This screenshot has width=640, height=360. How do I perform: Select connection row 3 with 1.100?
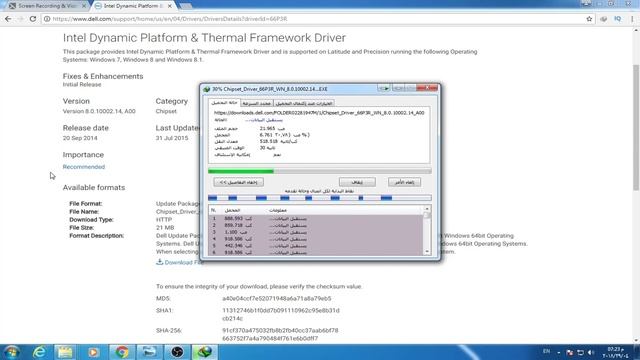(316, 232)
